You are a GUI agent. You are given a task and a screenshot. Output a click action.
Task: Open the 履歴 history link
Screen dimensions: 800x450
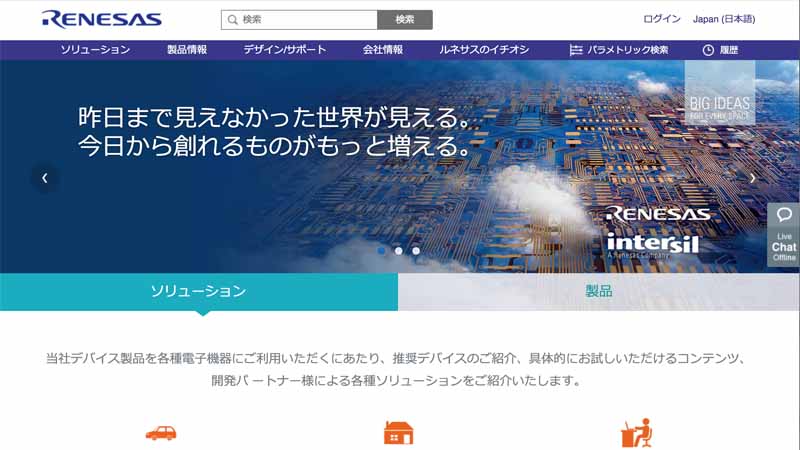click(x=729, y=50)
